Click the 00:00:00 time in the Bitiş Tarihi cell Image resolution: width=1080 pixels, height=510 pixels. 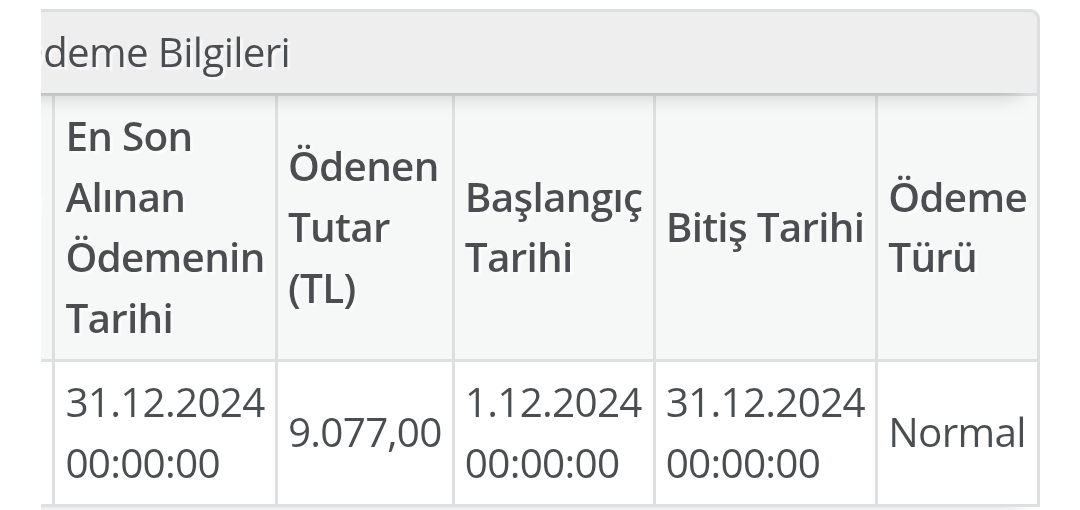click(742, 463)
